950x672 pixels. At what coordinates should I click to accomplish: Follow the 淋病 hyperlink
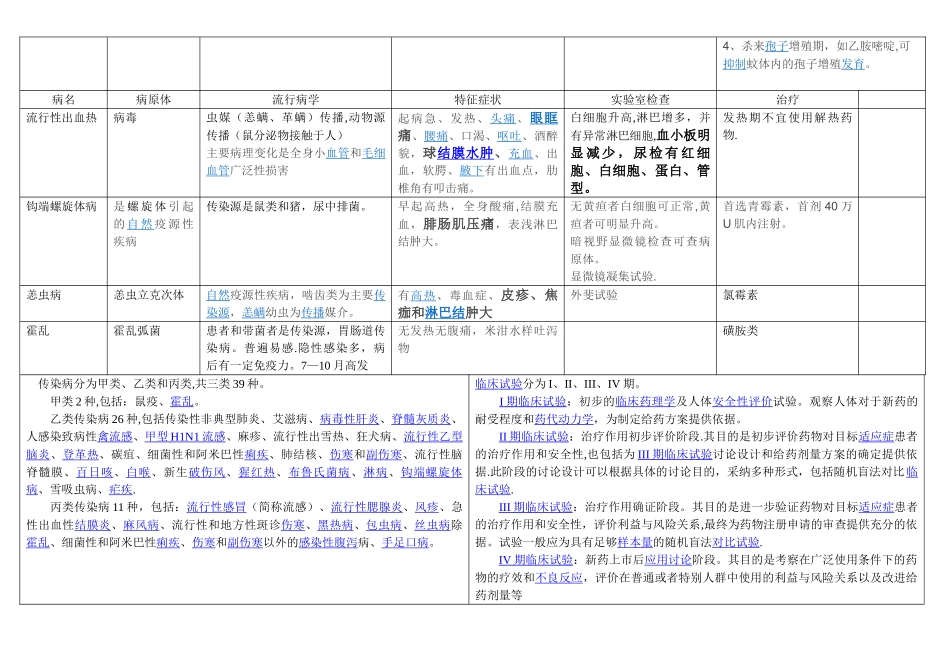(x=375, y=471)
